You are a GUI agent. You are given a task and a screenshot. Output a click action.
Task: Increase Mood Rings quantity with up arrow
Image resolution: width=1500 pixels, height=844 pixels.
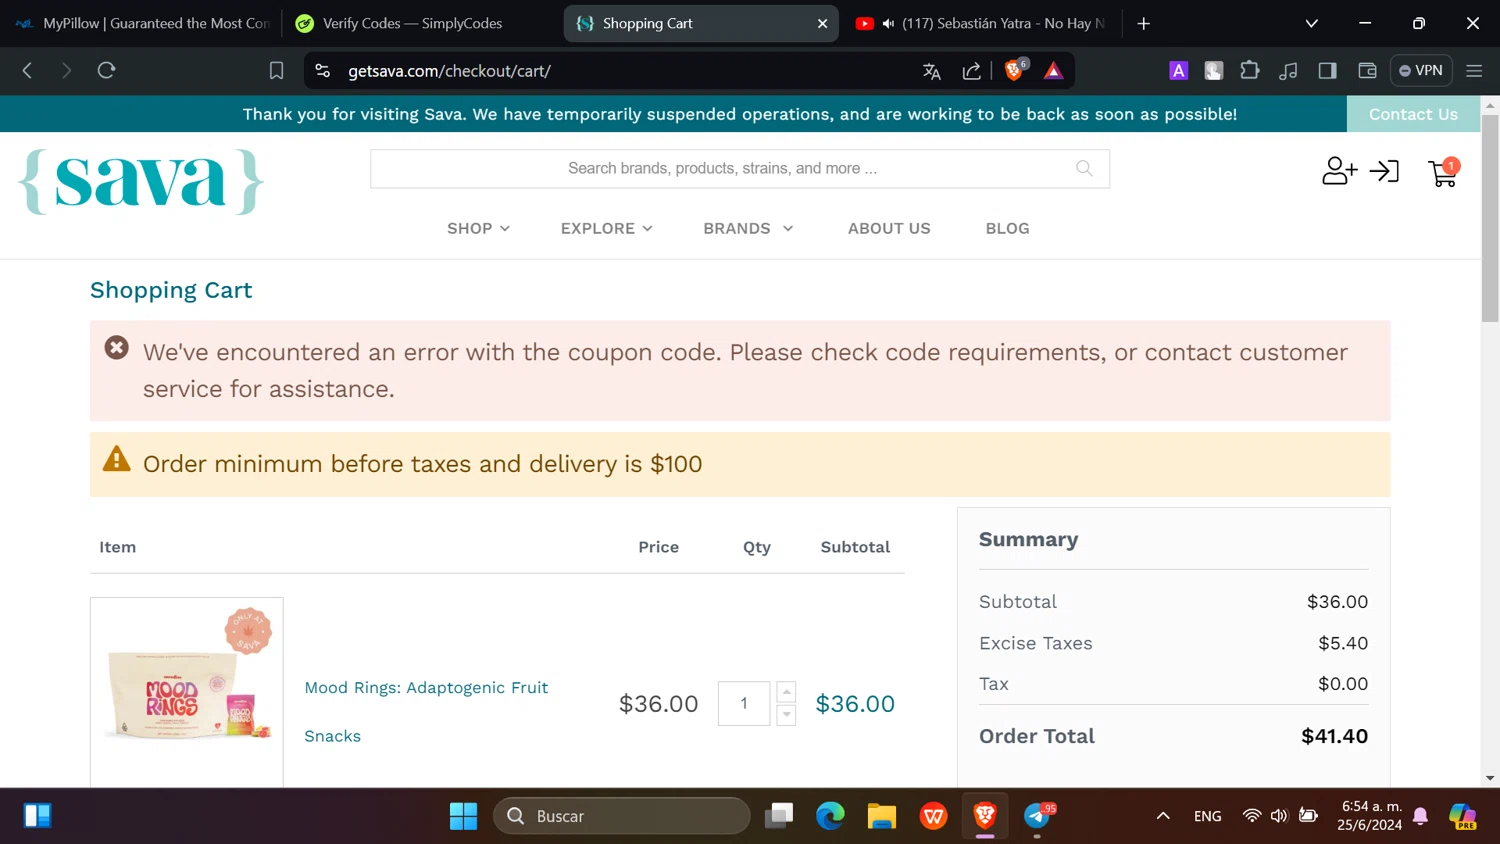[786, 692]
